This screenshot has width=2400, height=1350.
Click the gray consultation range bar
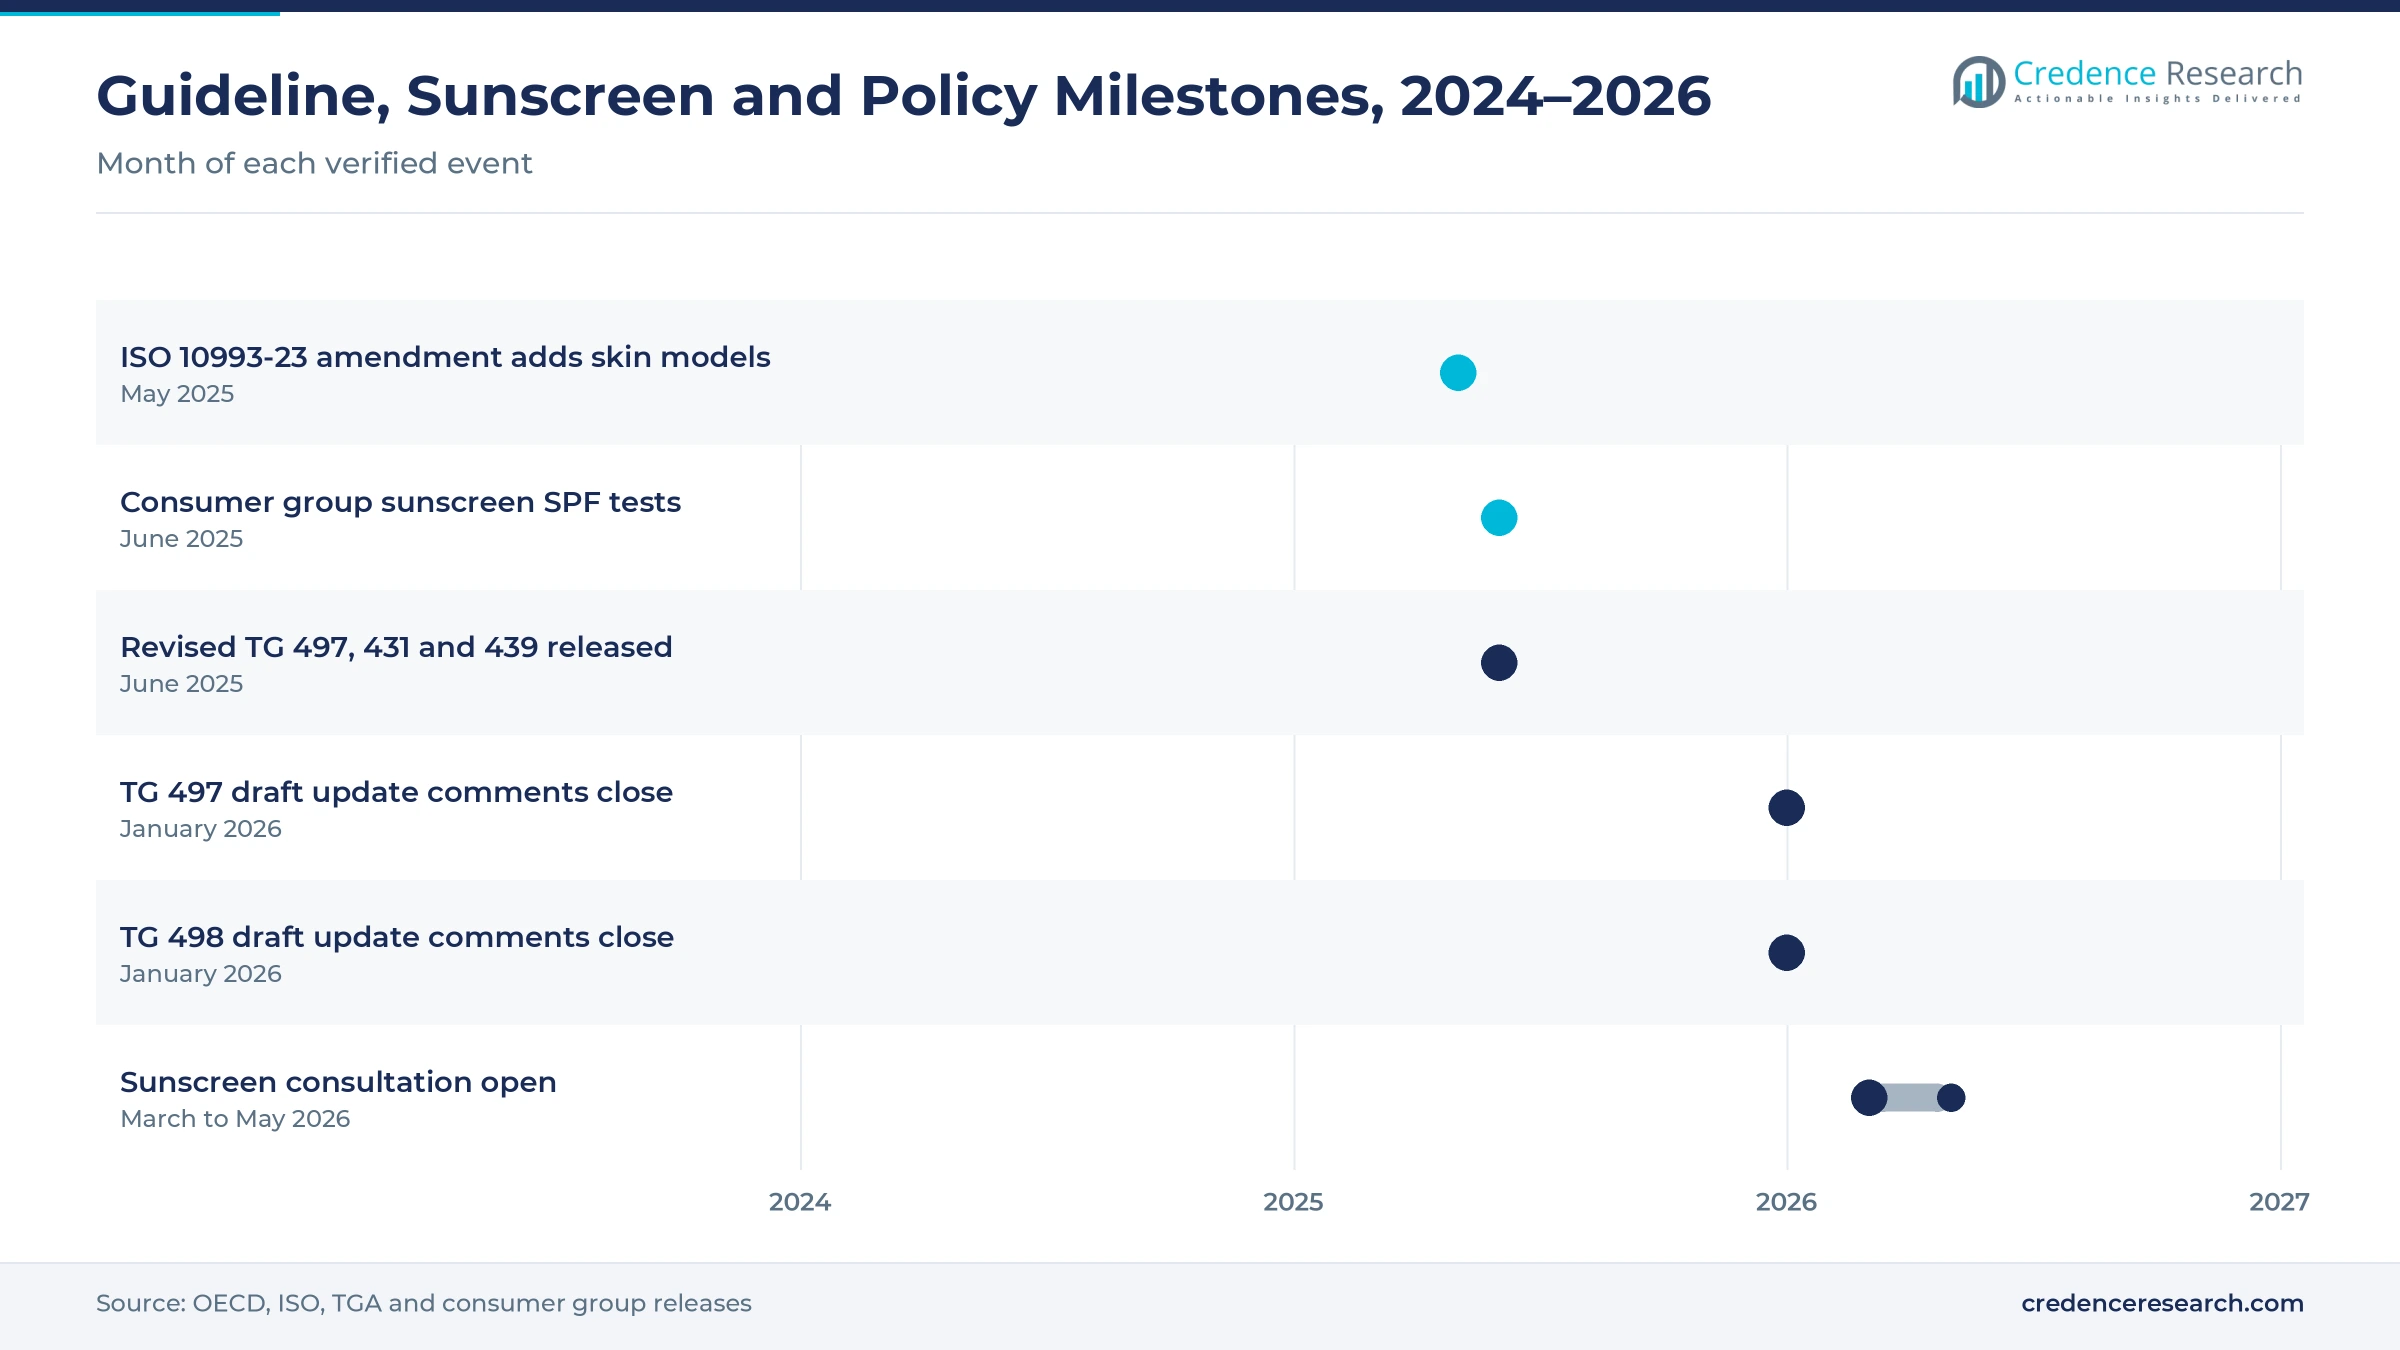click(1911, 1098)
